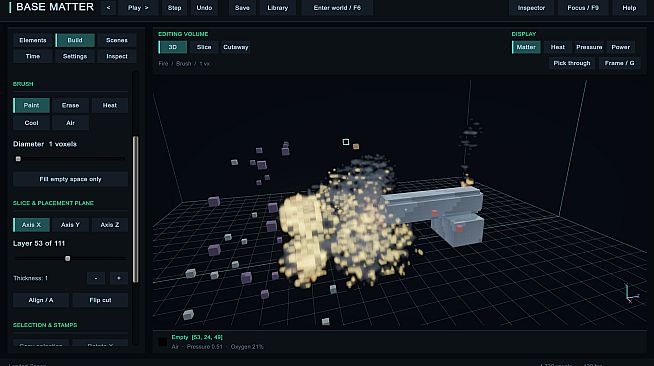Click Enter world / F6
The height and width of the screenshot is (366, 654).
337,8
